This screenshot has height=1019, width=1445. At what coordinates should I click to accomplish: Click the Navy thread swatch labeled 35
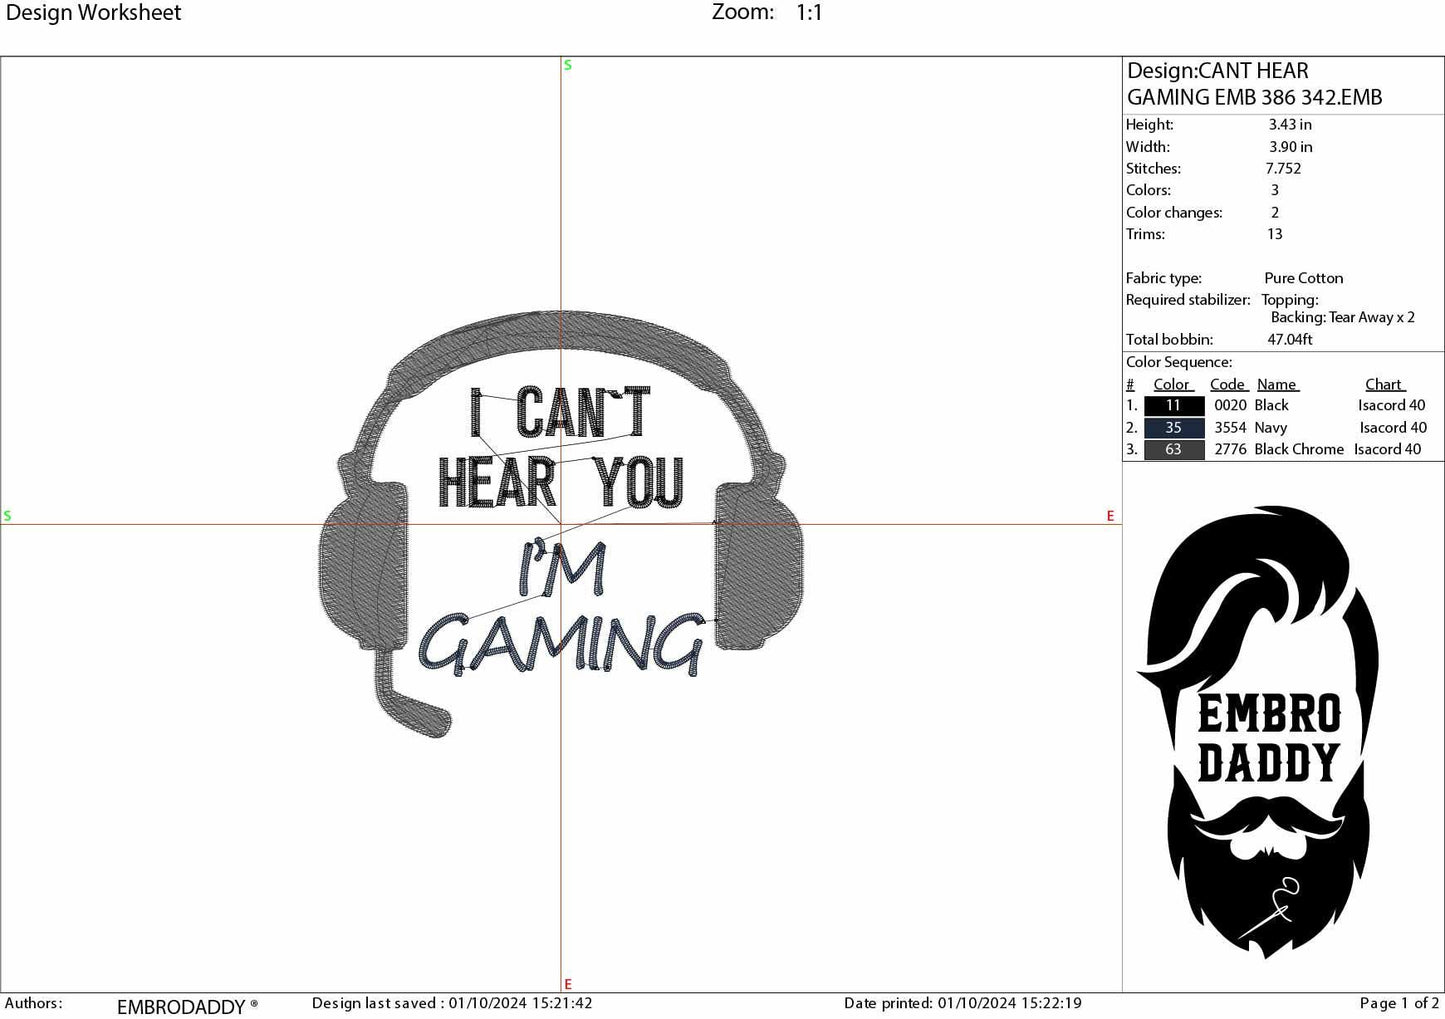click(1173, 427)
